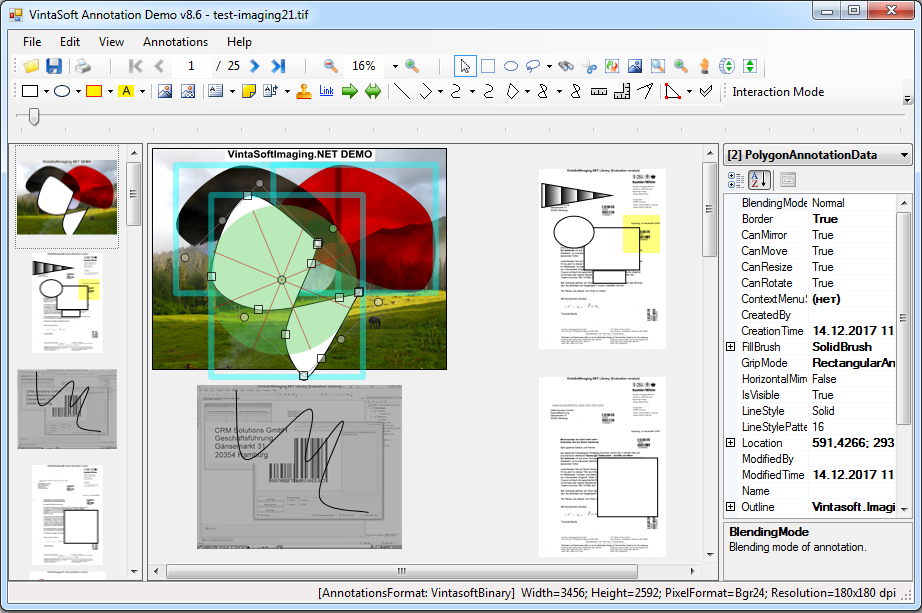
Task: Add a yellow text highlight annotation
Action: click(126, 91)
